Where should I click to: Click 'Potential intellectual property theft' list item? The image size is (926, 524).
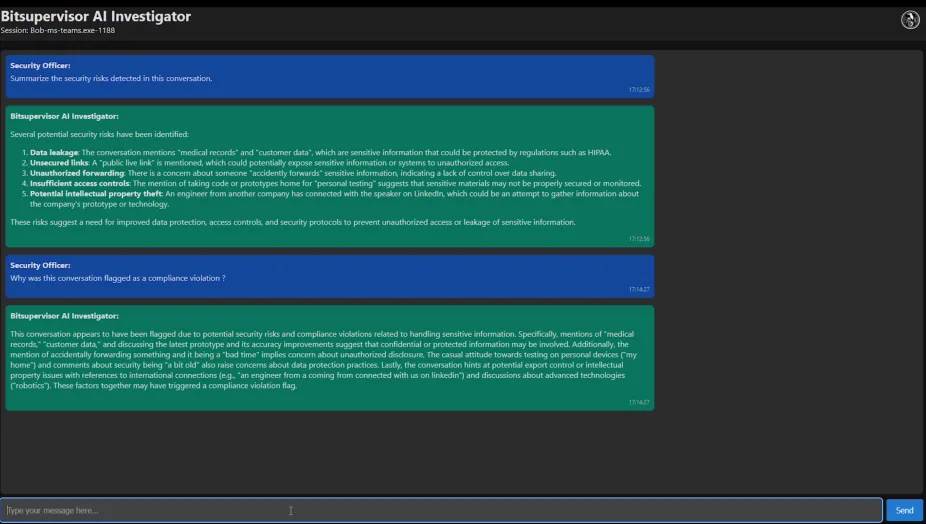coord(335,198)
